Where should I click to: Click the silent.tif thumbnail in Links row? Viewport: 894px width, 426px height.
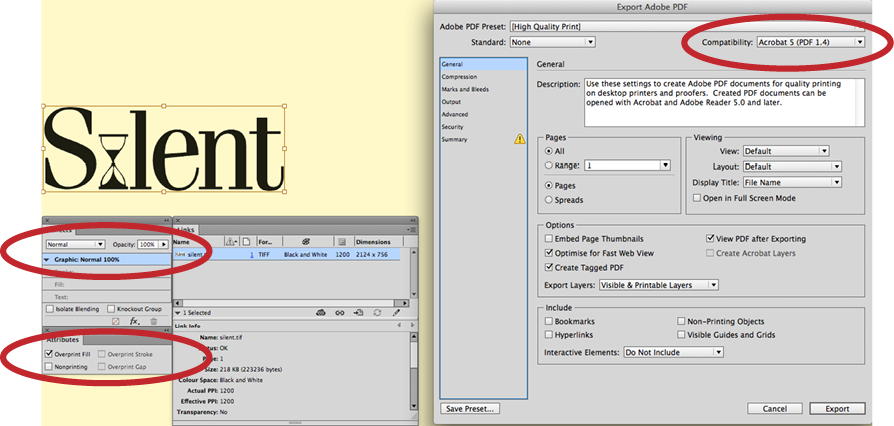(x=180, y=254)
